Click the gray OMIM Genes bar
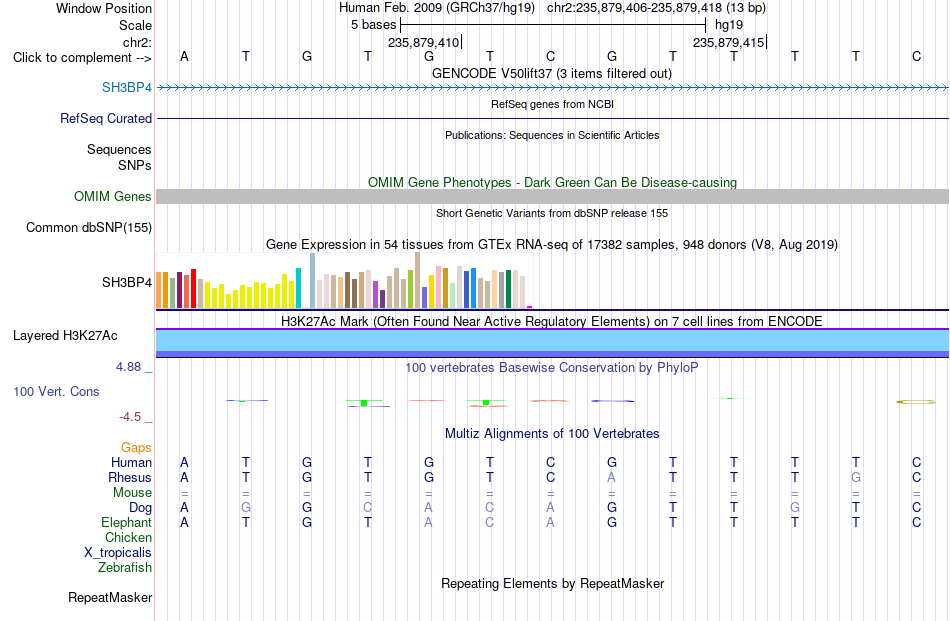Screen dimensions: 950x621 (x=552, y=196)
